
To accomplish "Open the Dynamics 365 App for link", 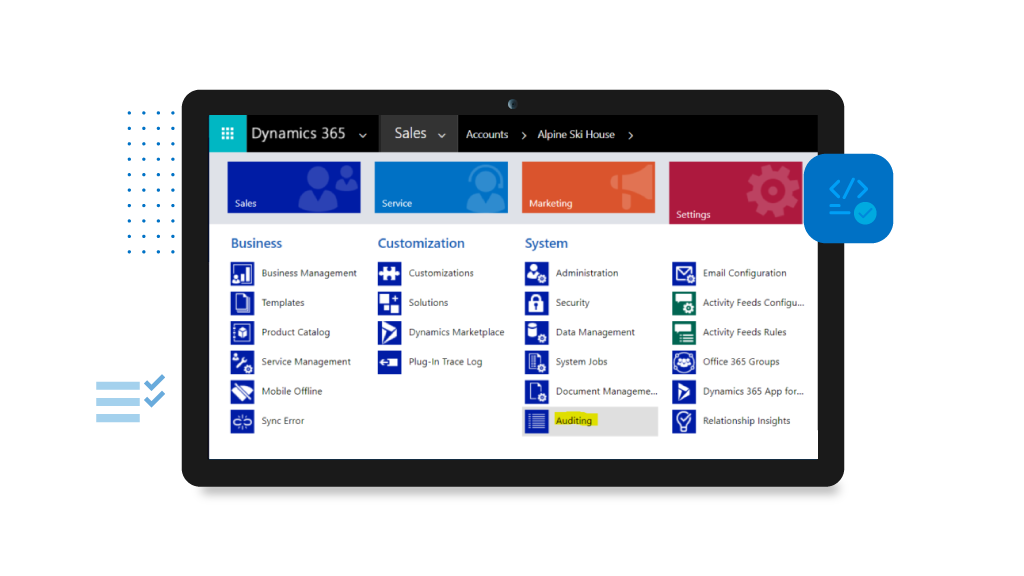I will point(753,391).
